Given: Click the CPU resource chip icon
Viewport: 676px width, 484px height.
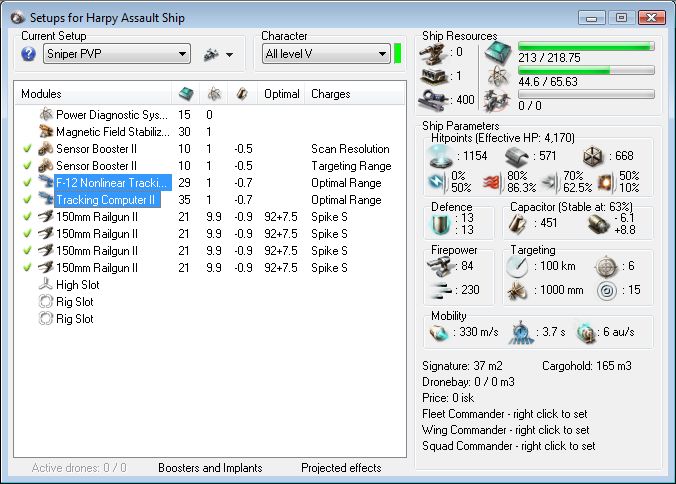Looking at the screenshot, I should pos(498,53).
